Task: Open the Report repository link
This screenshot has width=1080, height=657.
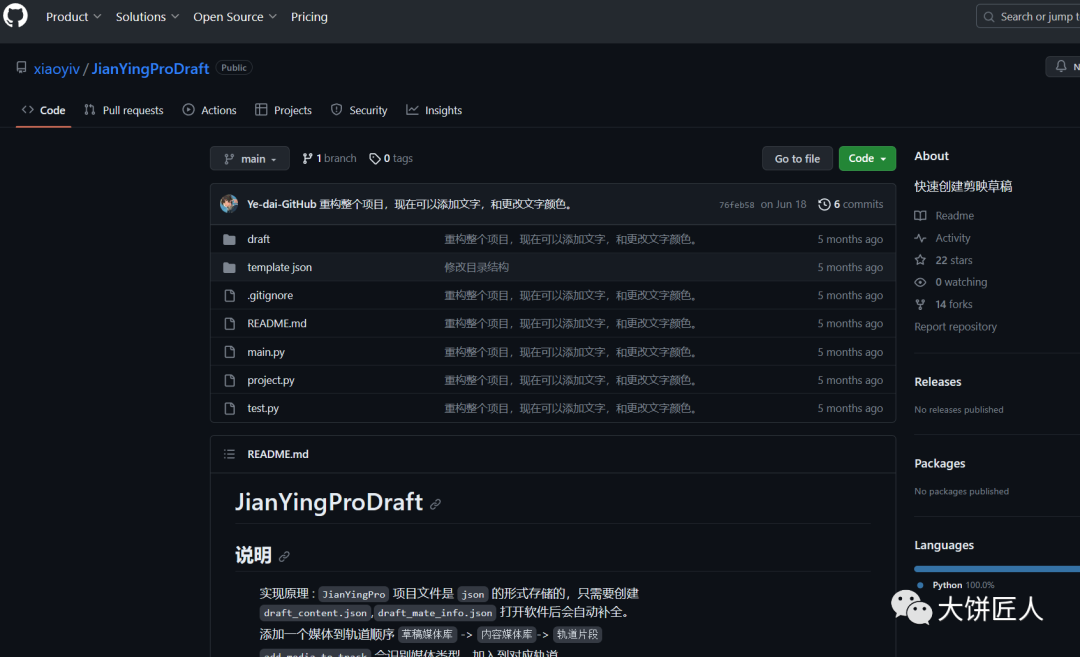Action: point(955,326)
